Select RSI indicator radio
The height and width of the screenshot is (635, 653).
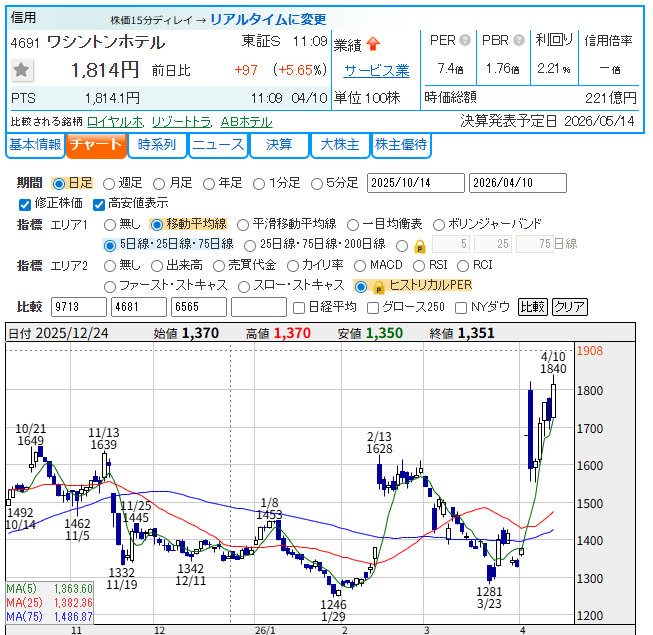click(x=419, y=266)
